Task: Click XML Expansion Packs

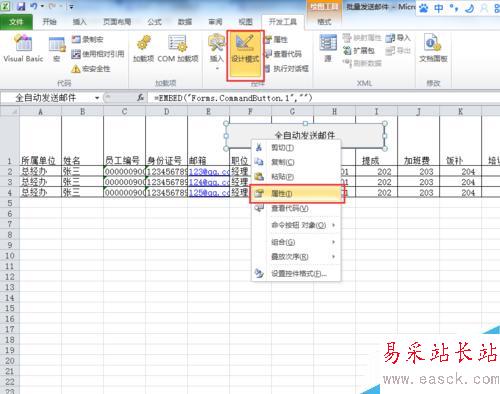Action: tap(359, 51)
